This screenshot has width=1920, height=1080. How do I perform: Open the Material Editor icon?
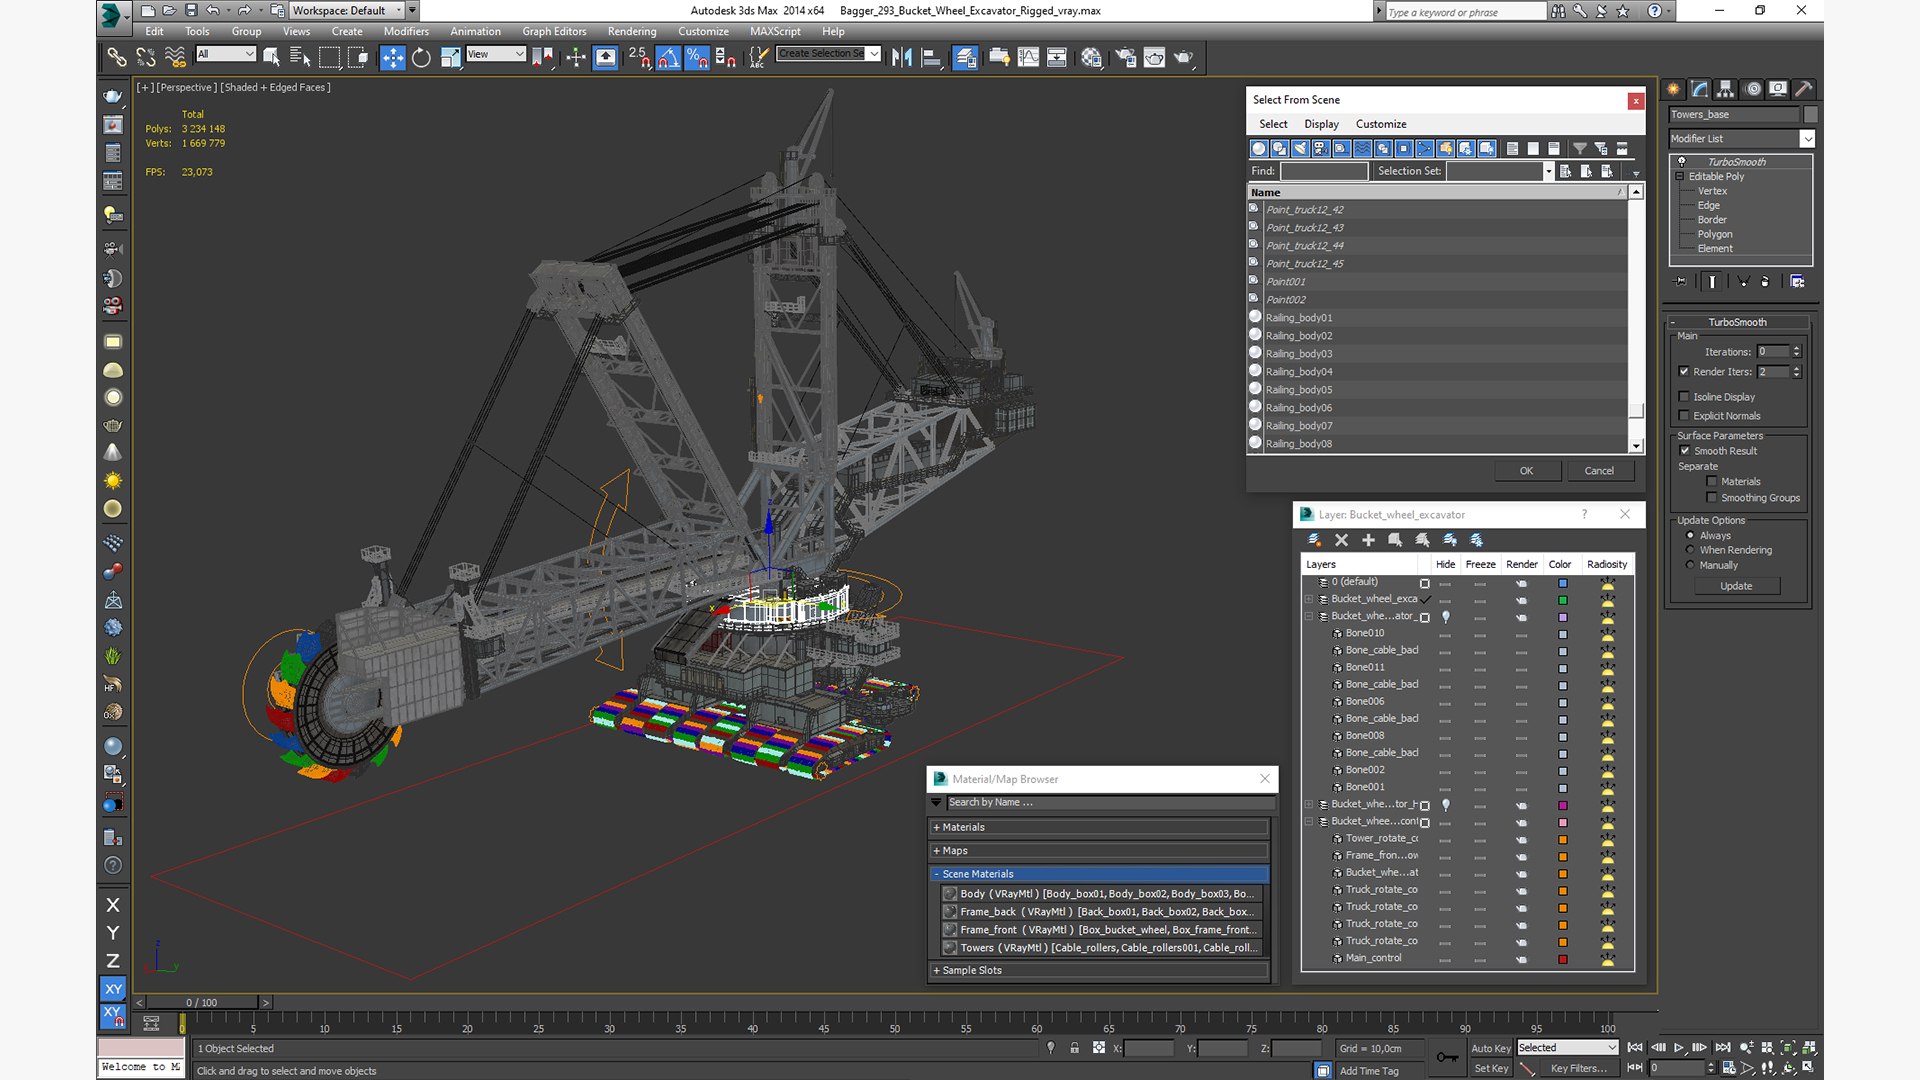click(x=1091, y=58)
